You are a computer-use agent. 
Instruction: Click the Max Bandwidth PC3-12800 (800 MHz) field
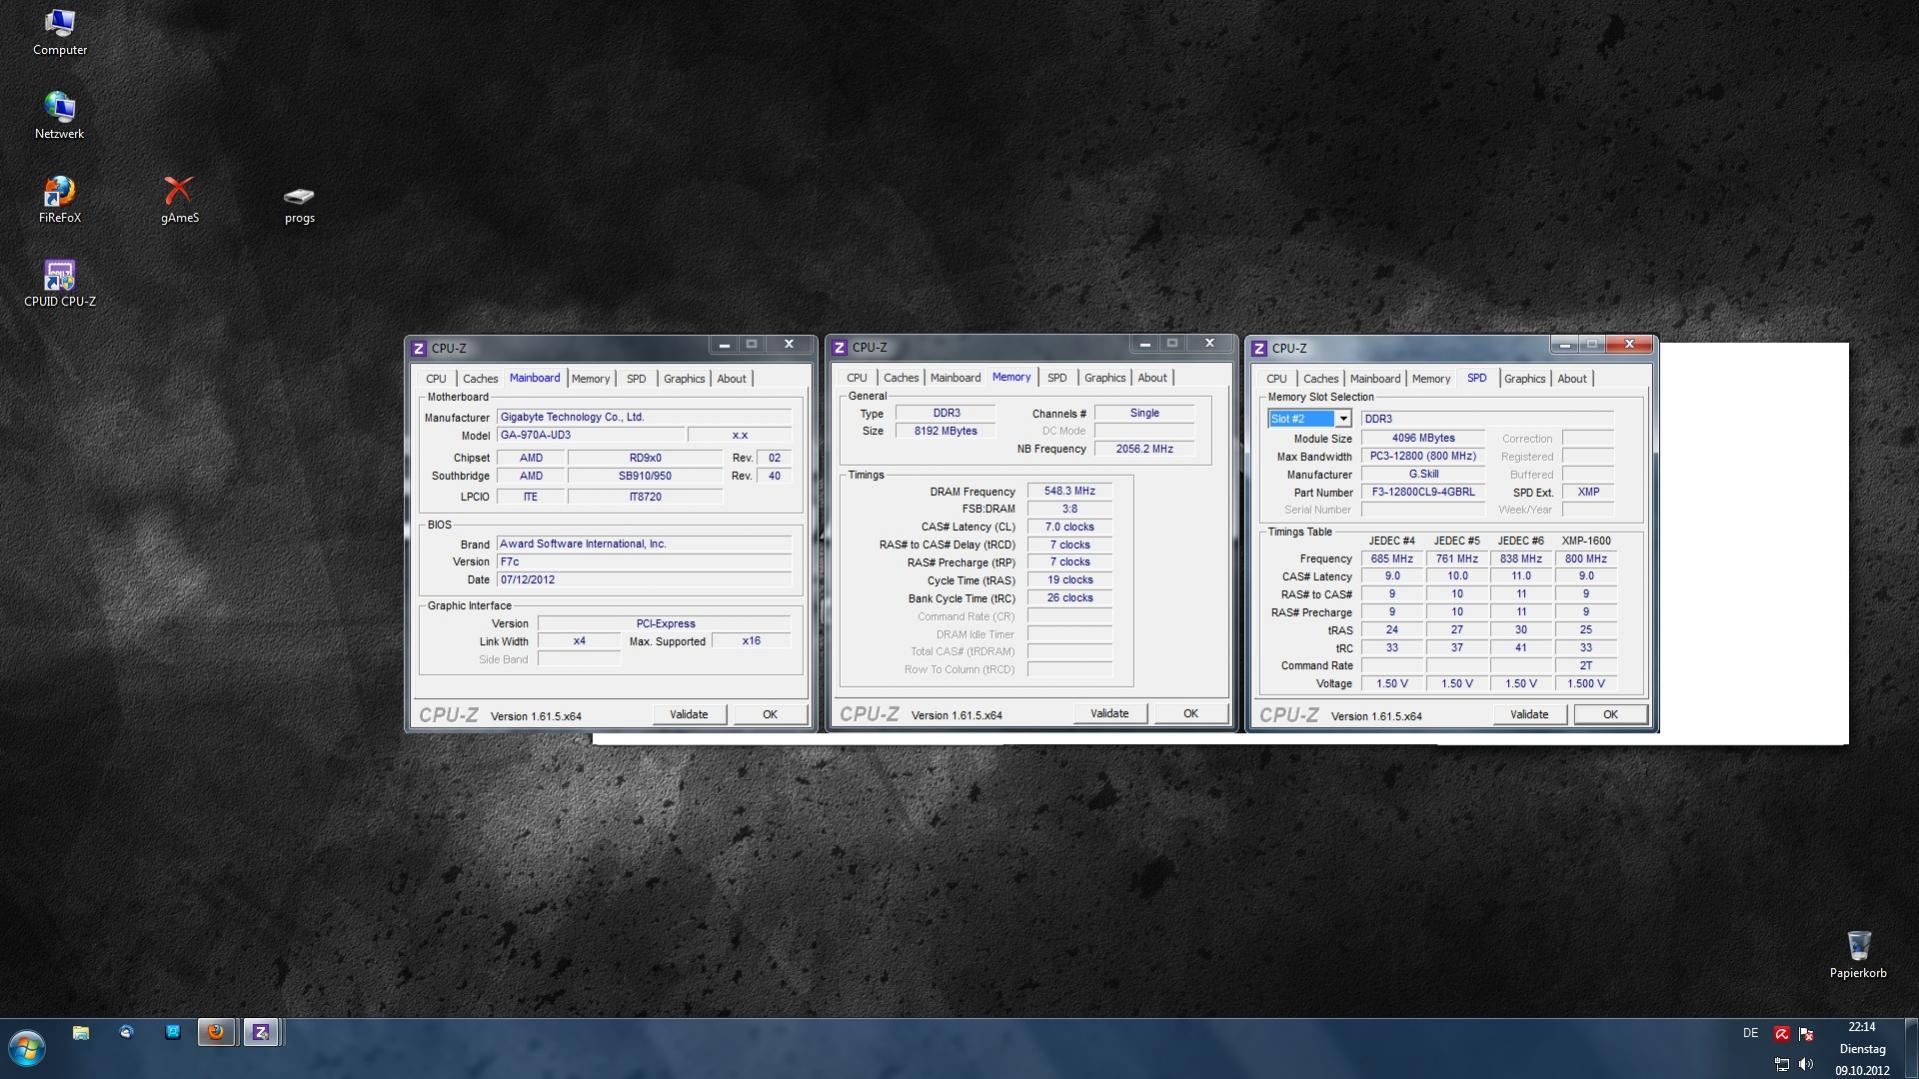[x=1423, y=456]
